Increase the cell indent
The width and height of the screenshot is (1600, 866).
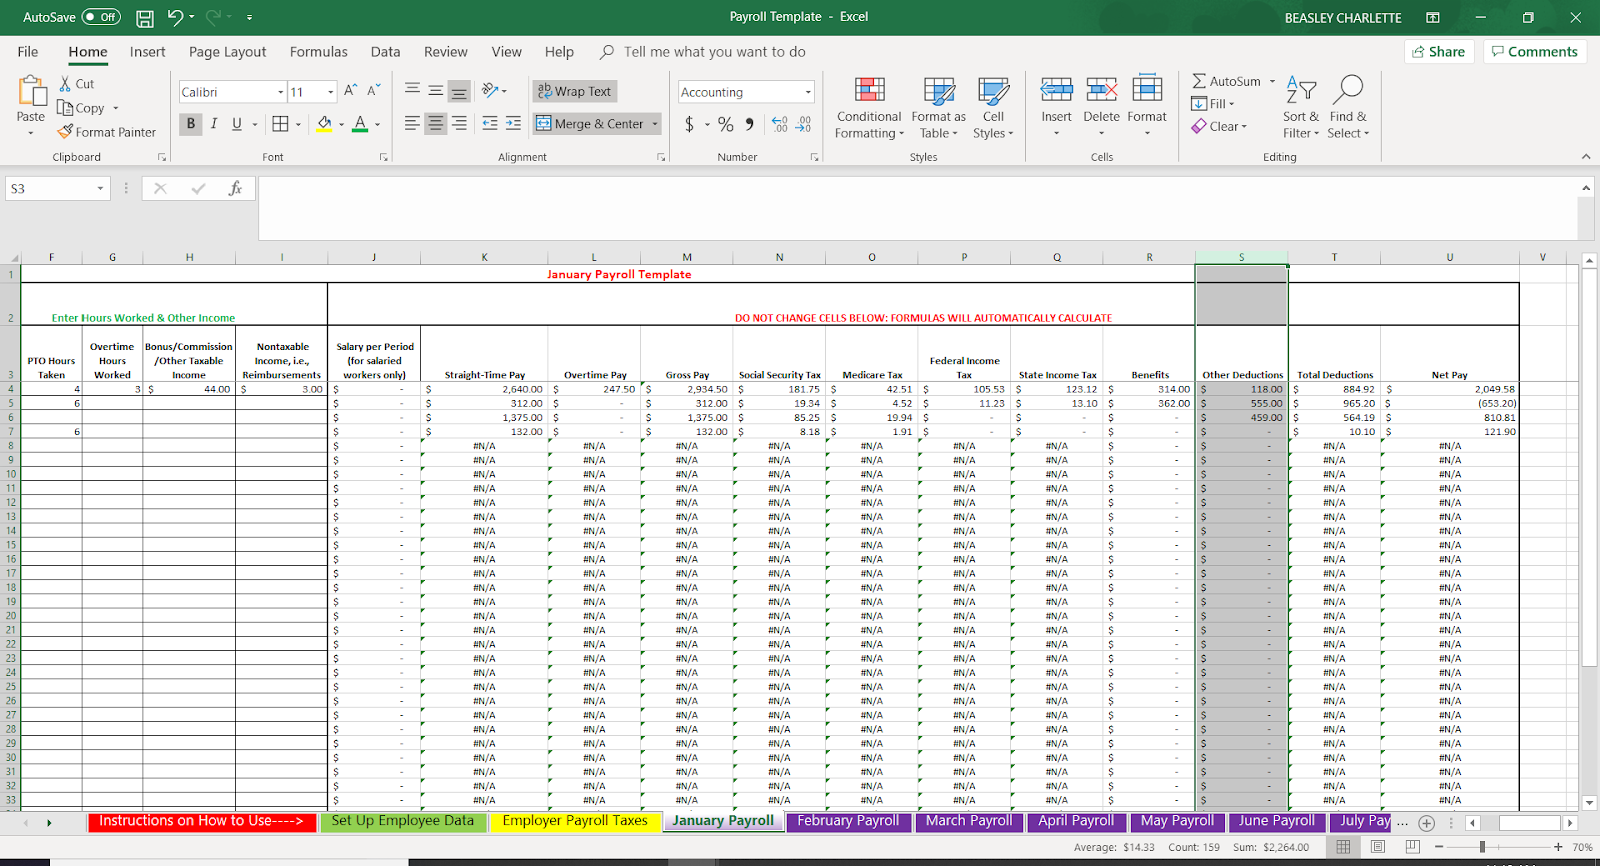click(x=513, y=124)
